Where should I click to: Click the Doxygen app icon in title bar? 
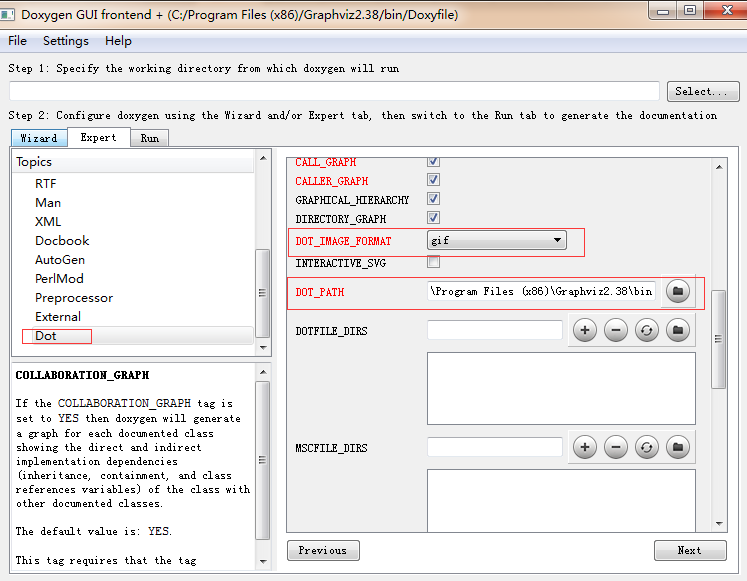click(7, 15)
